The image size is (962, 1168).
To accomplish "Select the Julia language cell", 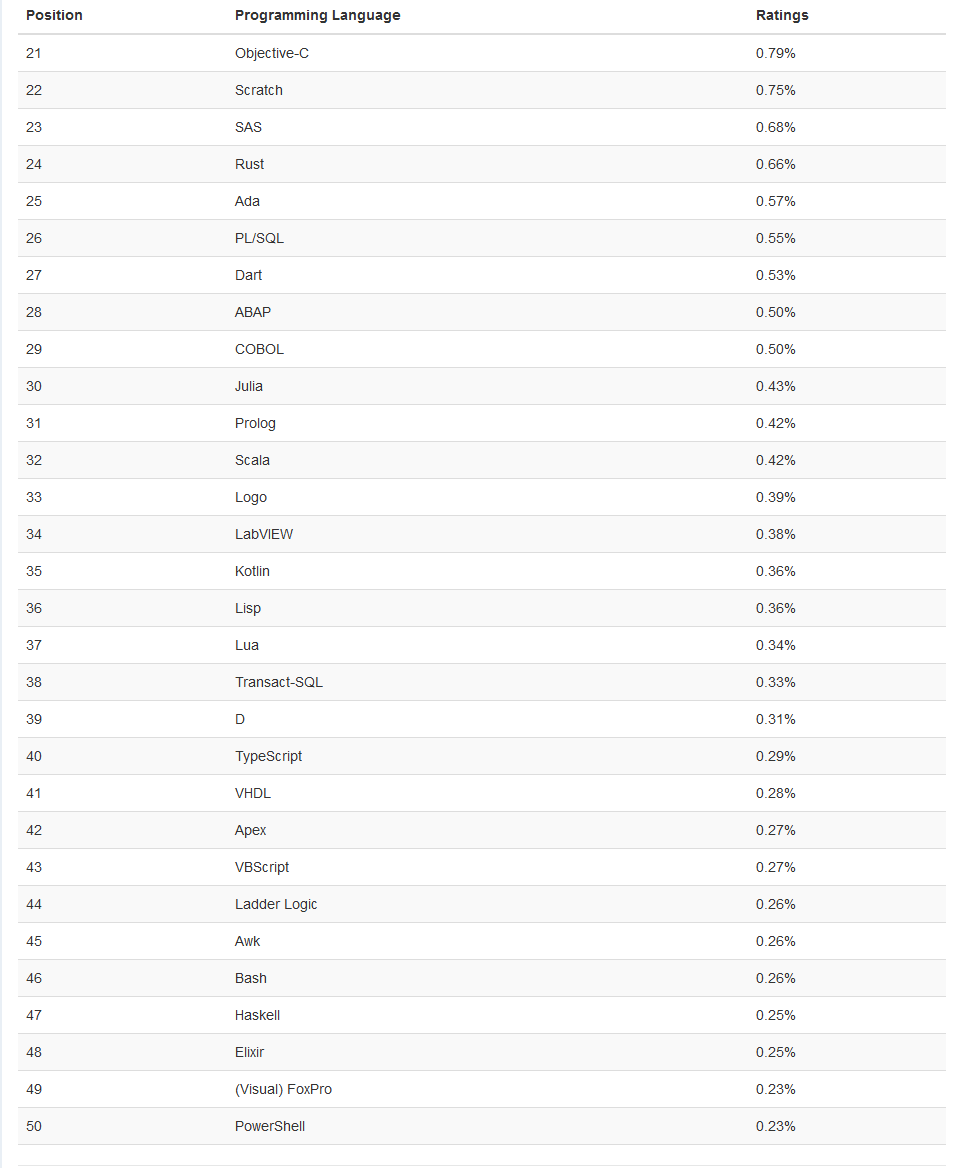I will click(249, 386).
